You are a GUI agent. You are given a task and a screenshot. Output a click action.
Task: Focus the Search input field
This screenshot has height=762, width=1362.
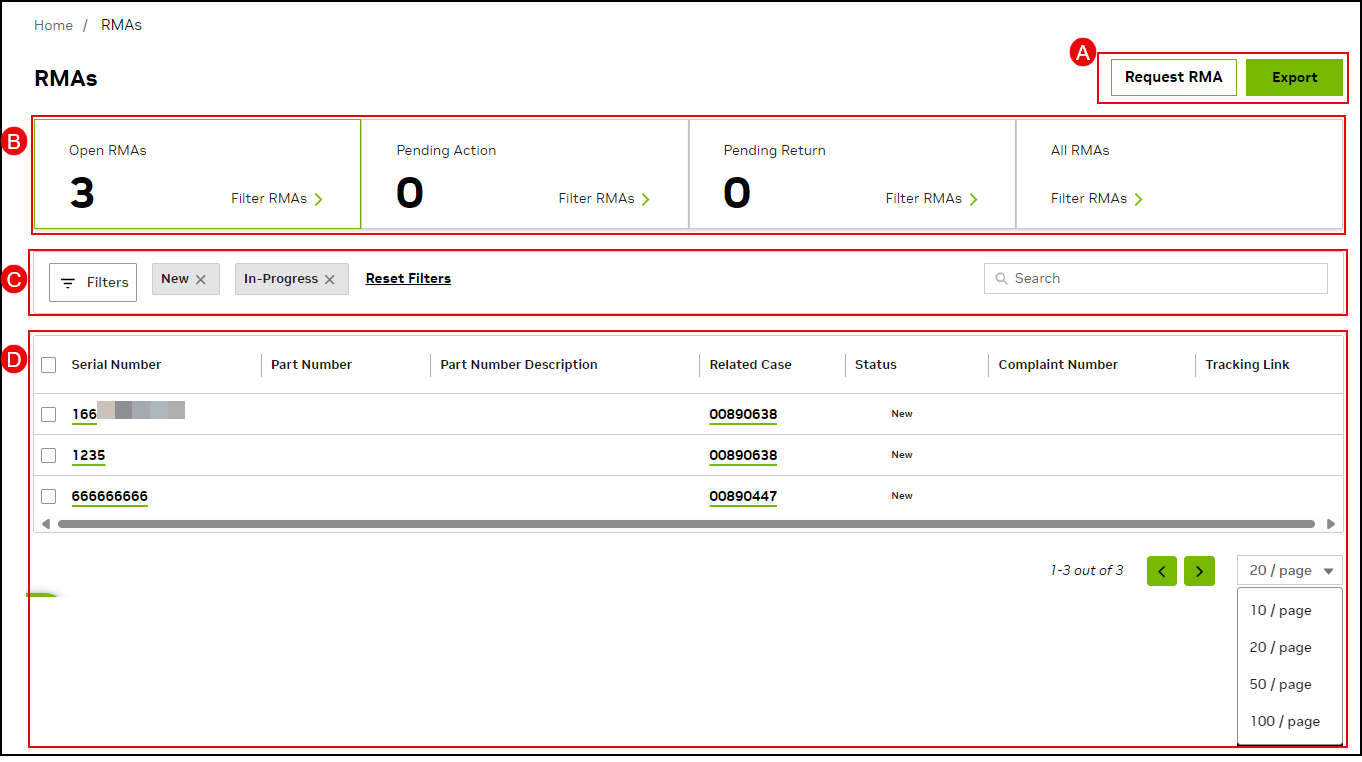[x=1156, y=279]
